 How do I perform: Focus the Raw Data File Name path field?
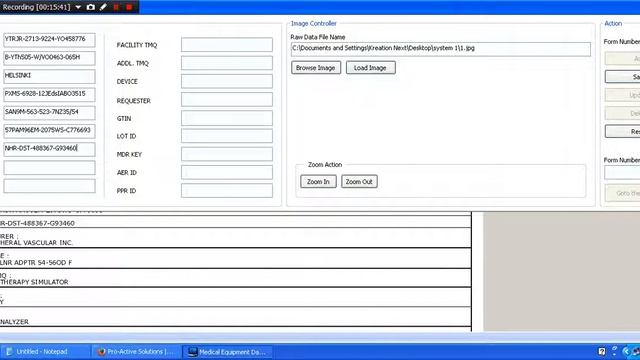pyautogui.click(x=440, y=49)
